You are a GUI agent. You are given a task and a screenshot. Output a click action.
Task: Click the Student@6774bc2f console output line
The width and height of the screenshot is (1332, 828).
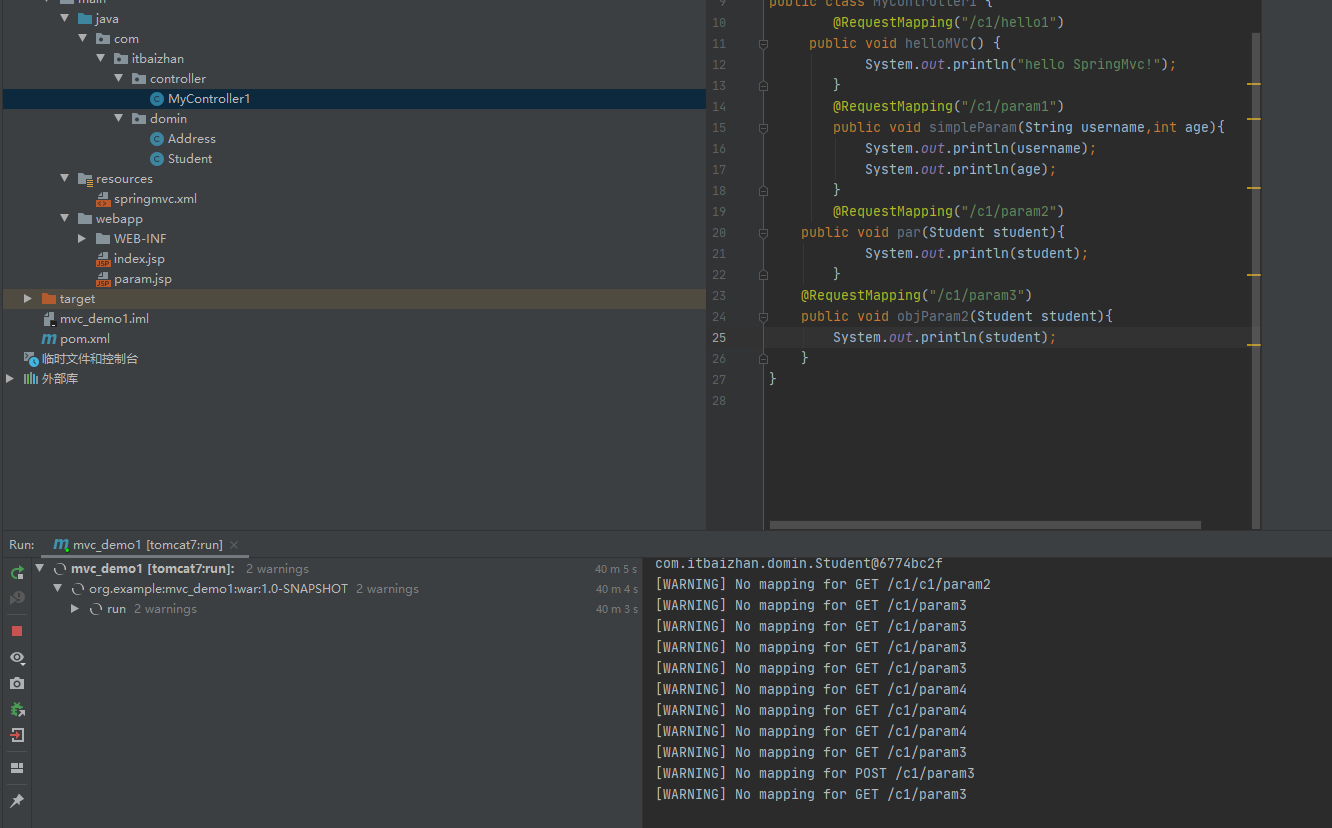coord(799,564)
